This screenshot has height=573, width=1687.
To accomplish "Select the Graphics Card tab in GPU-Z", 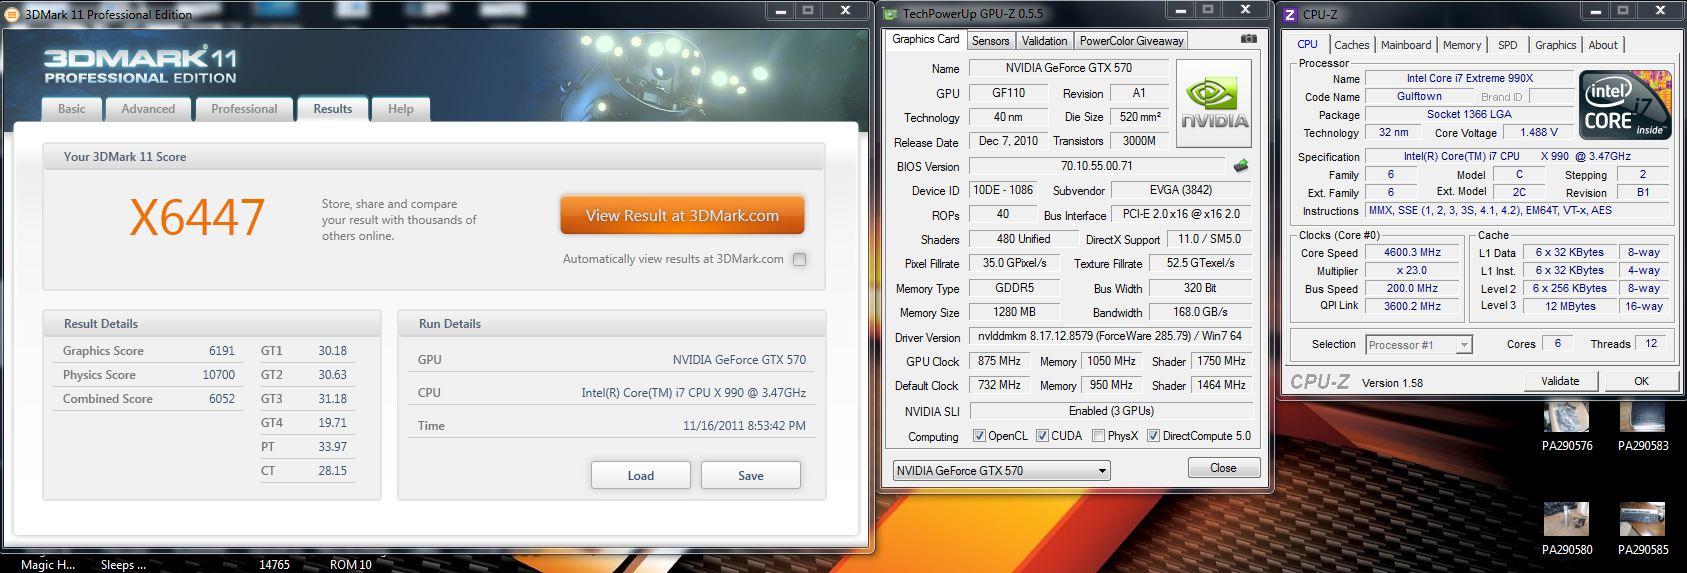I will pyautogui.click(x=925, y=39).
